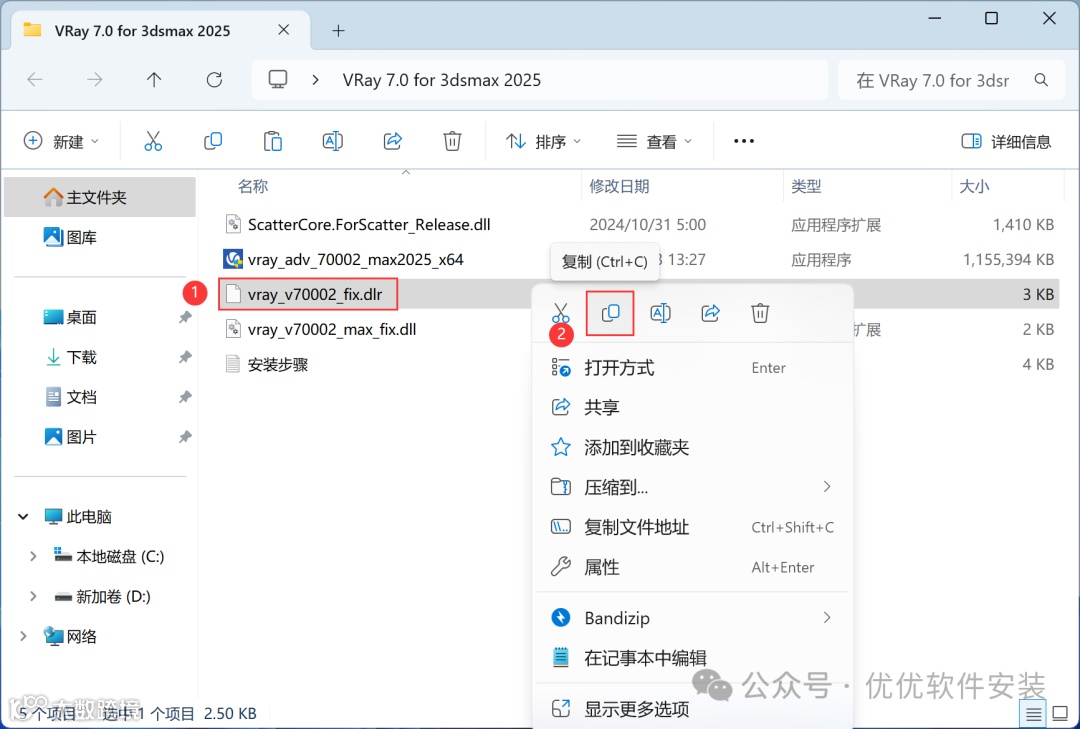Click the toolbar Copy icon
Viewport: 1080px width, 729px height.
coord(213,141)
